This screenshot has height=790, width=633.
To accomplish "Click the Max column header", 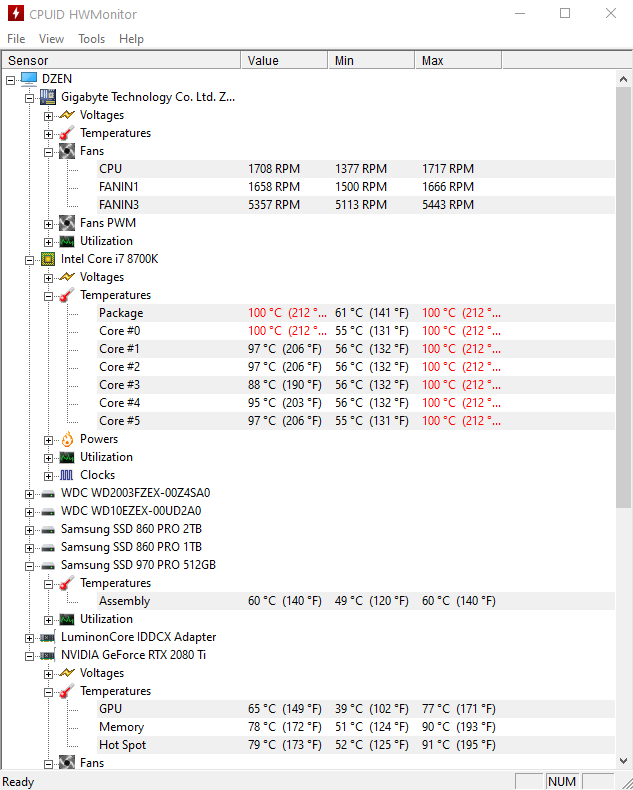I will click(458, 60).
